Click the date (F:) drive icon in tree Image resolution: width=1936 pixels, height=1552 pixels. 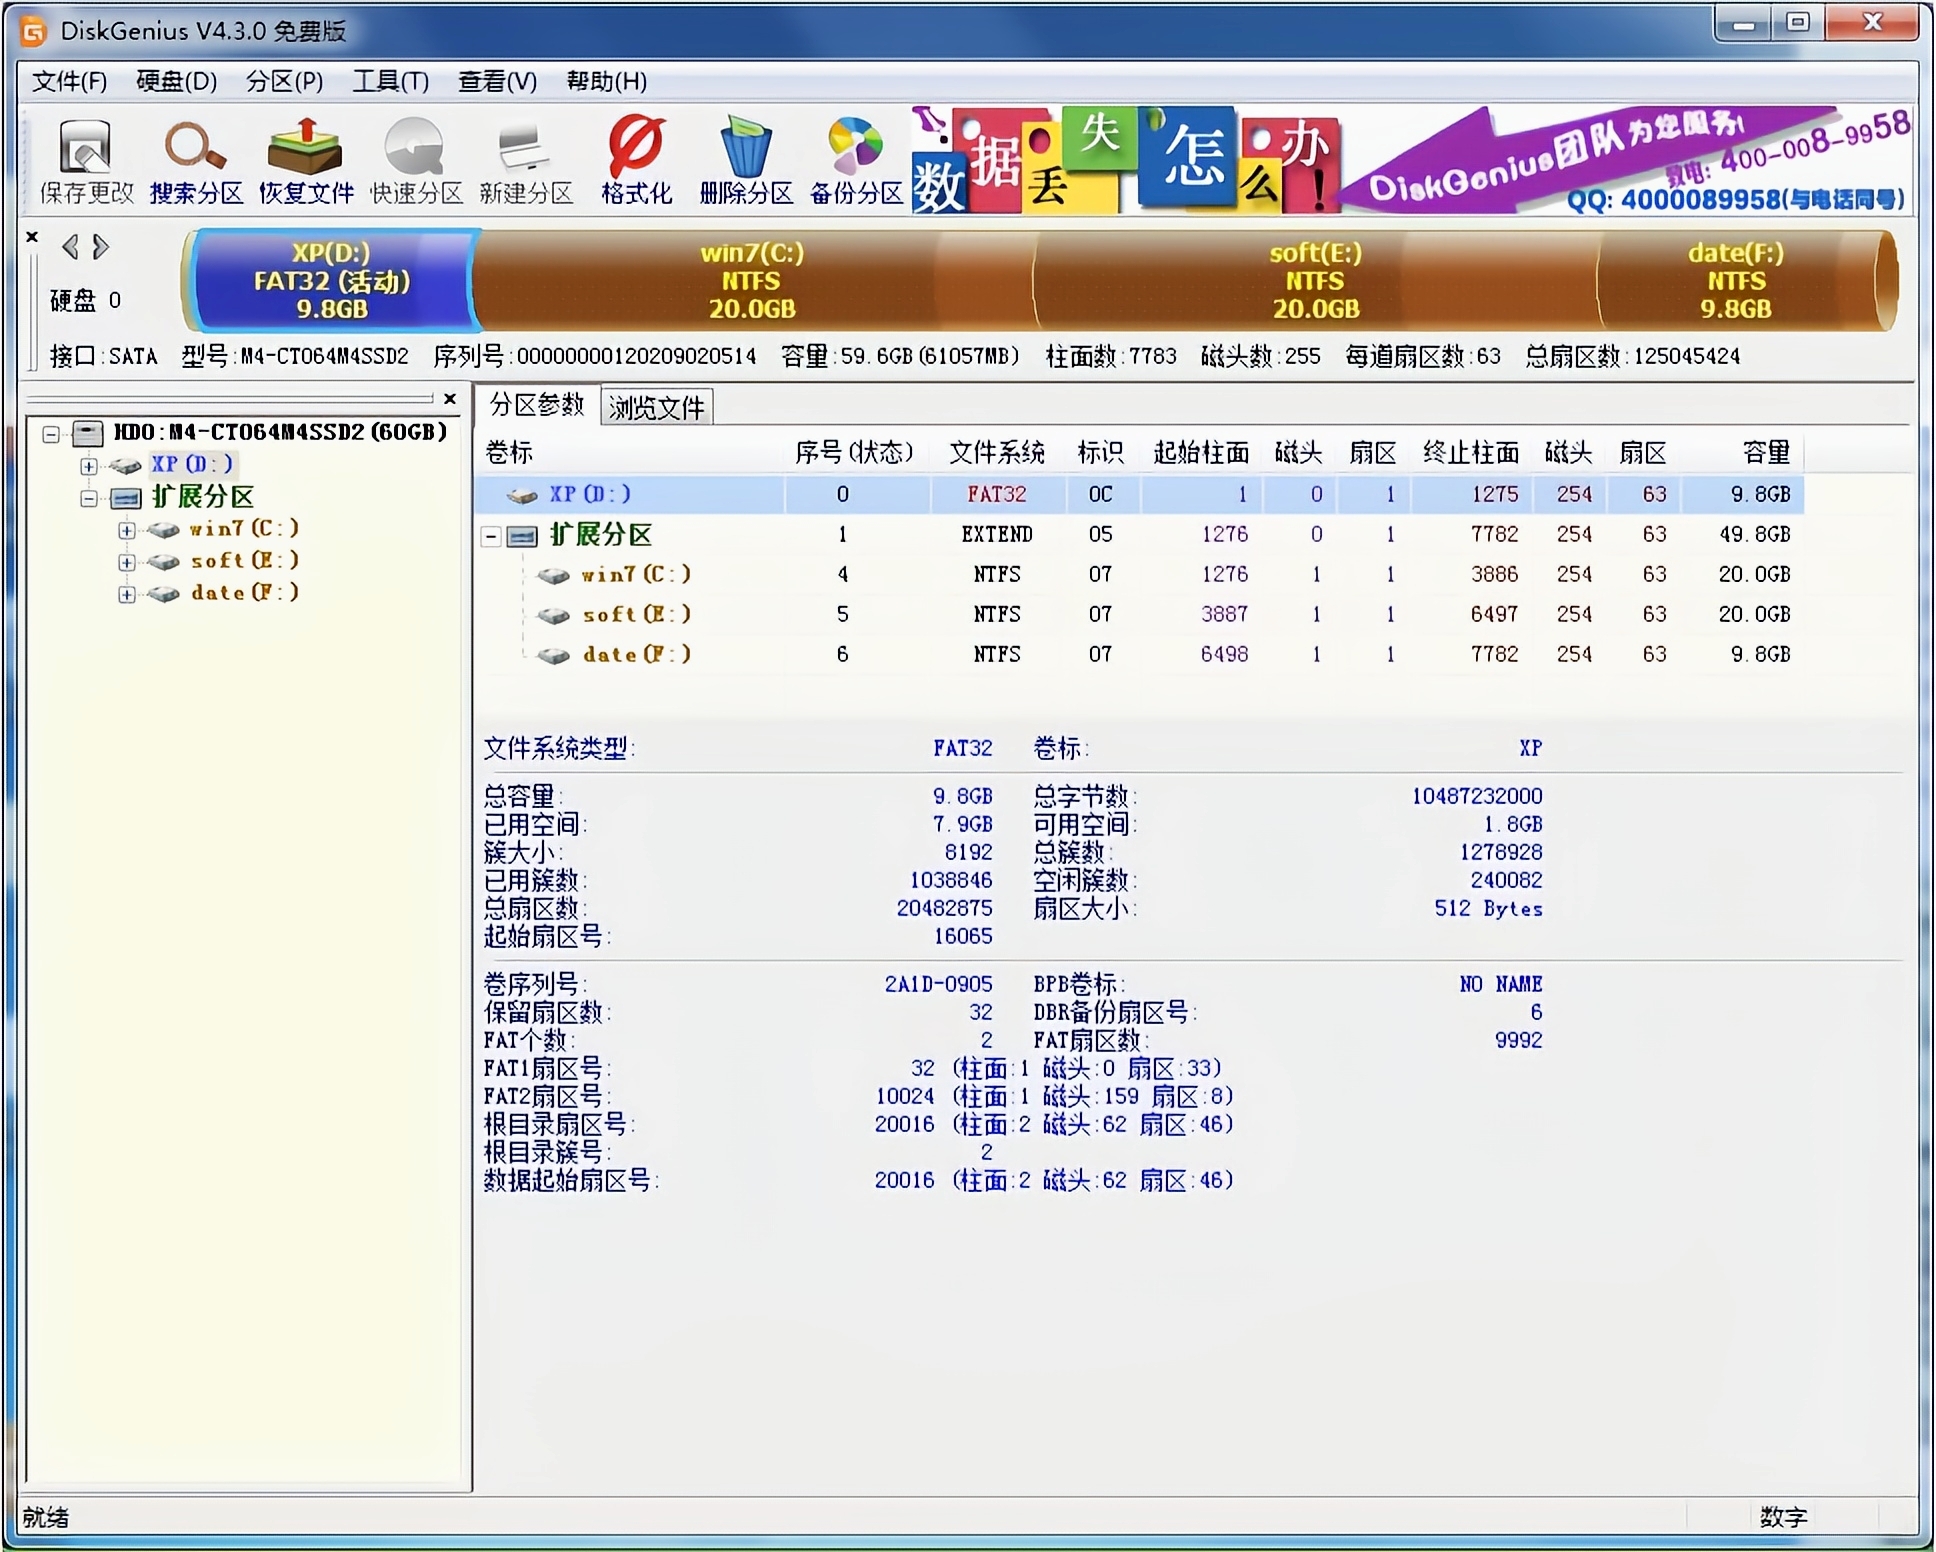[164, 593]
